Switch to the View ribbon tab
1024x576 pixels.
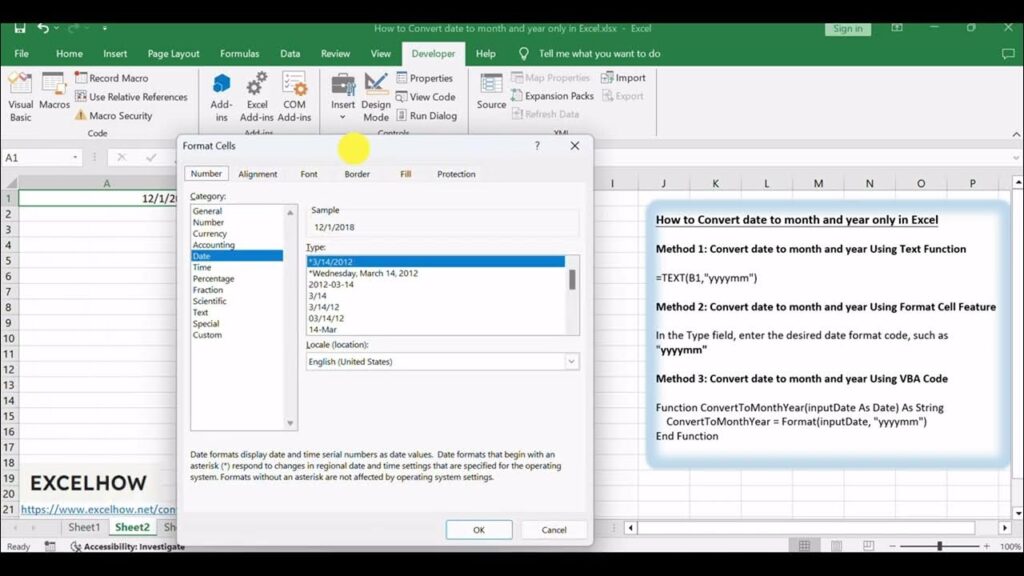point(381,54)
